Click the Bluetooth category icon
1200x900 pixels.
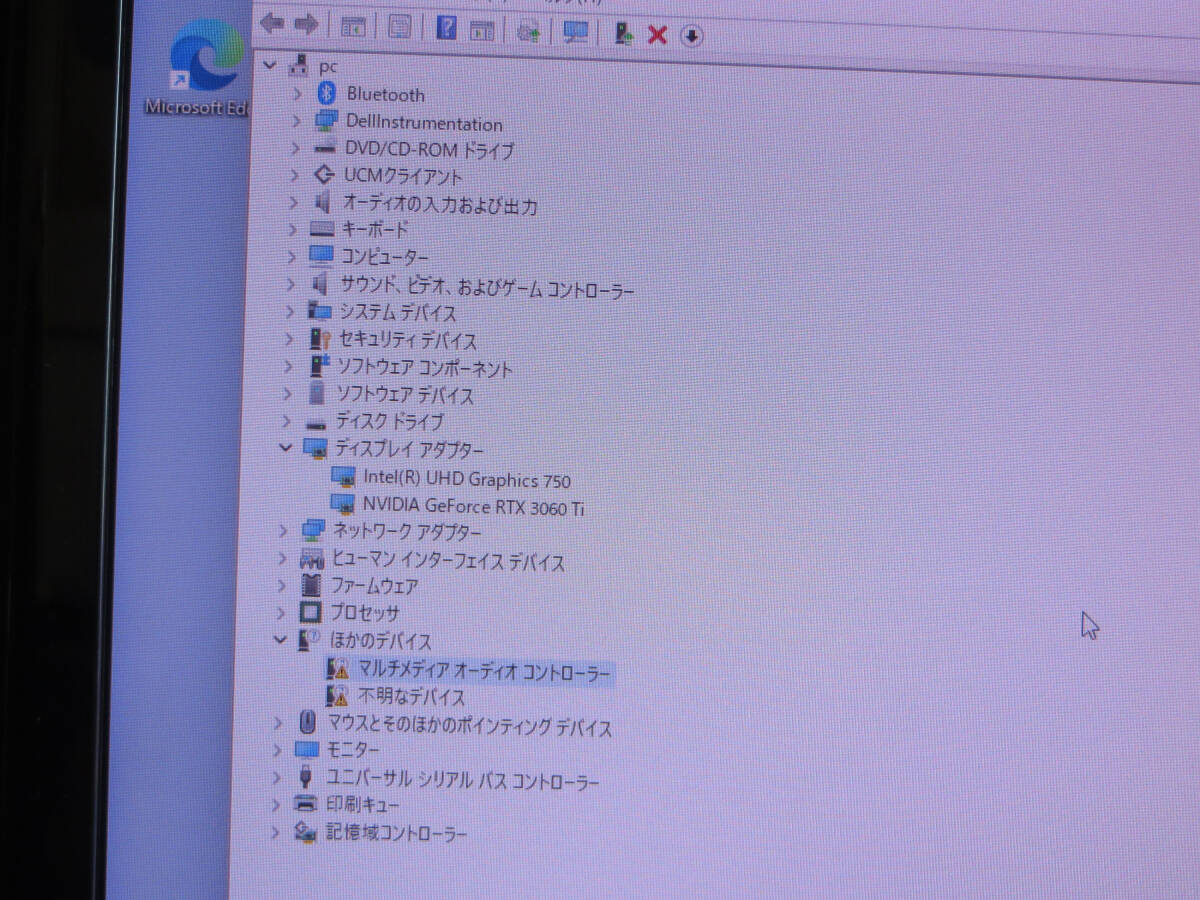(x=326, y=93)
